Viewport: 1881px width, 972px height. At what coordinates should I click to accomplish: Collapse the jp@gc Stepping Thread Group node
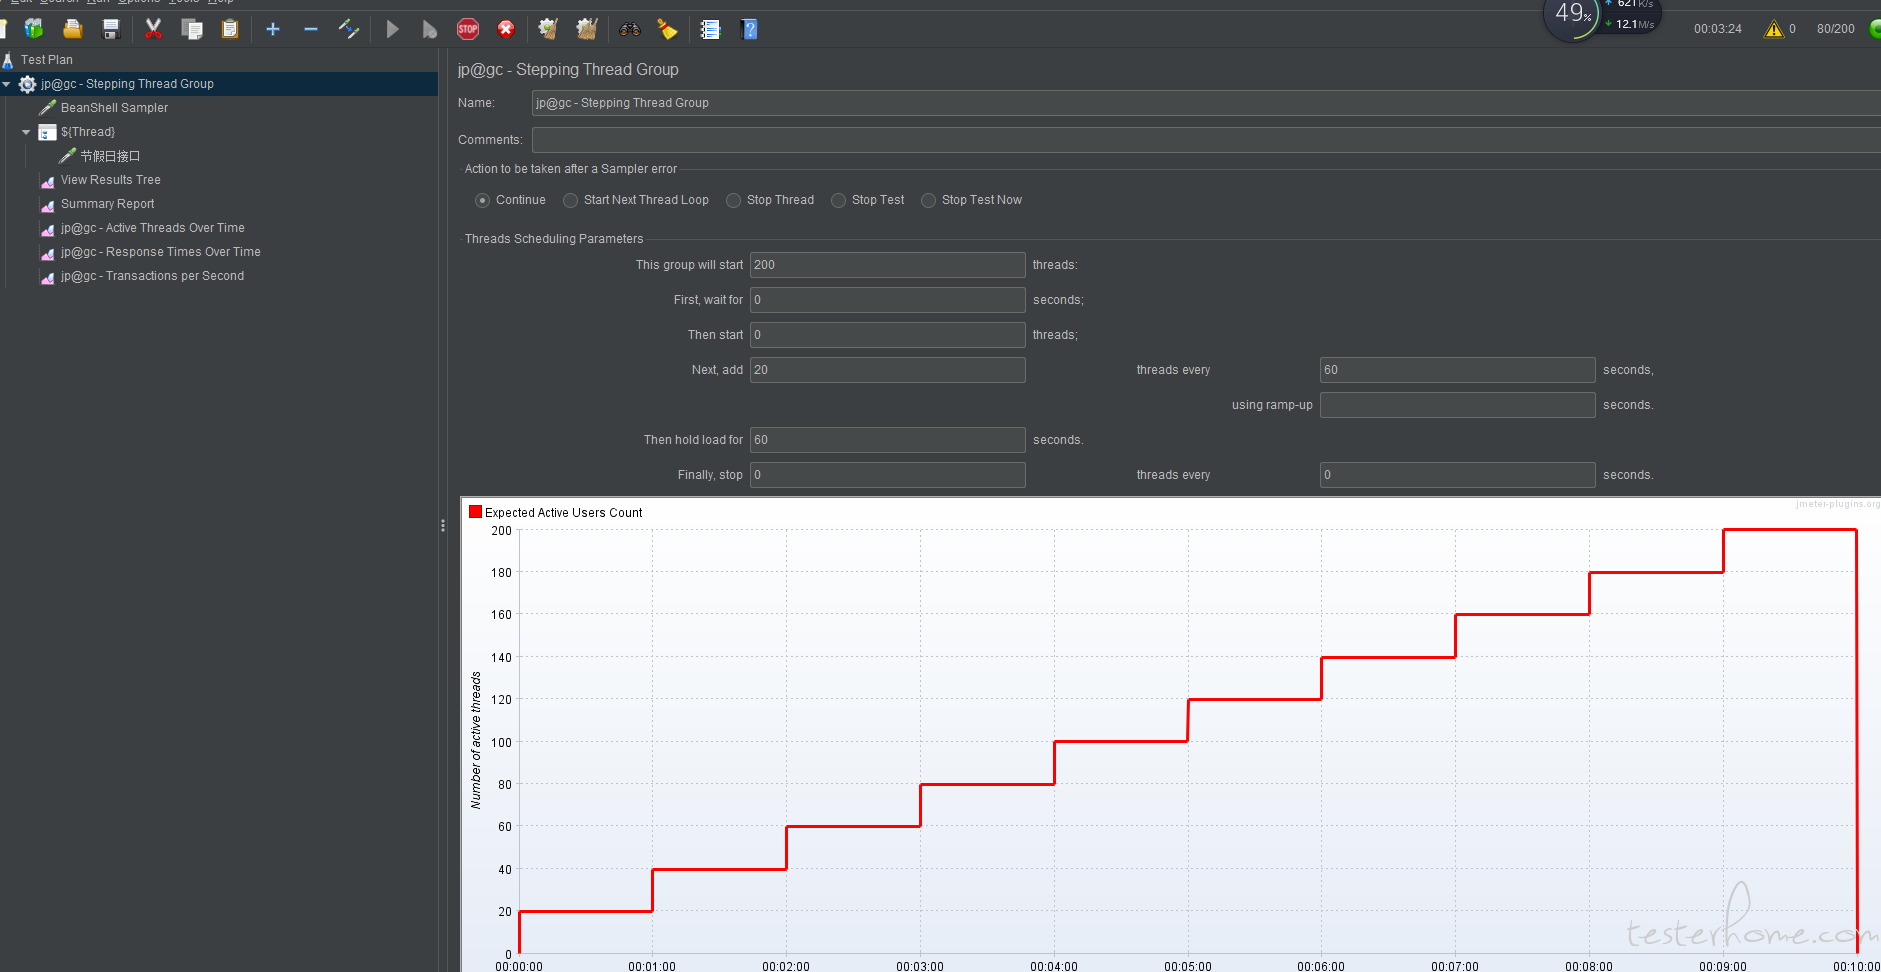[6, 84]
